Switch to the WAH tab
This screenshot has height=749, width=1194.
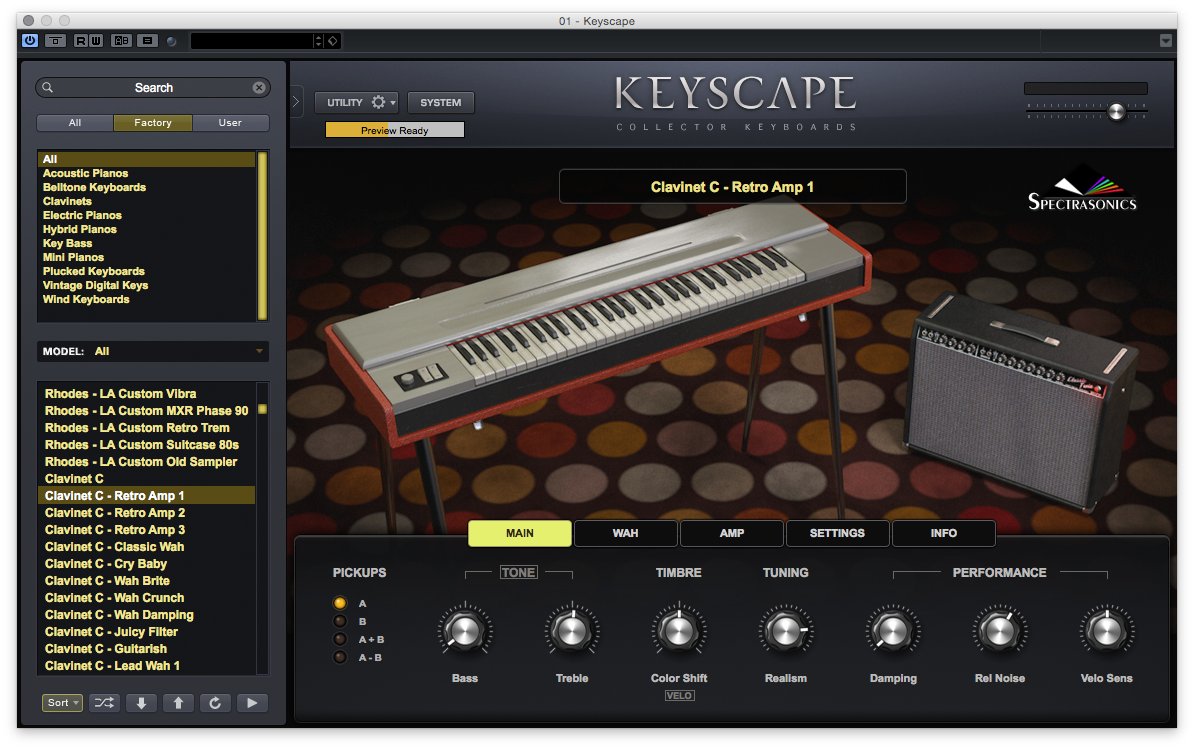tap(625, 533)
